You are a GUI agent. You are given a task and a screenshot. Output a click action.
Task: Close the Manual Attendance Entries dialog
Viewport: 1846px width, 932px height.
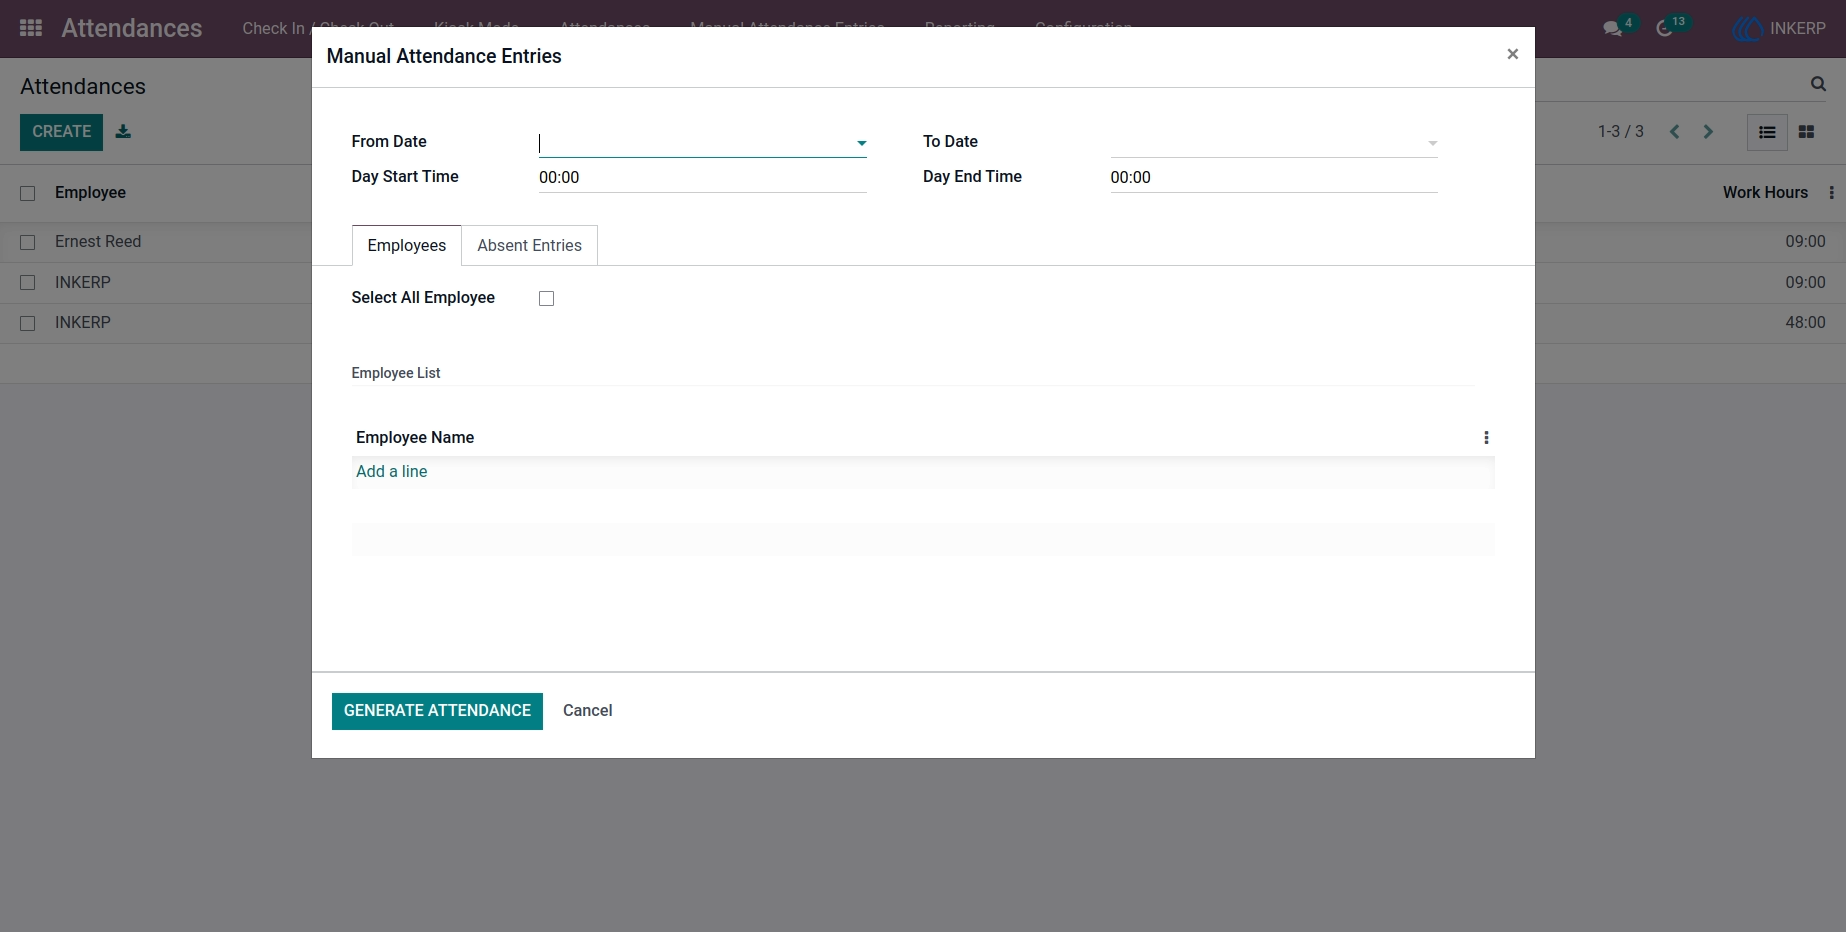tap(1512, 54)
